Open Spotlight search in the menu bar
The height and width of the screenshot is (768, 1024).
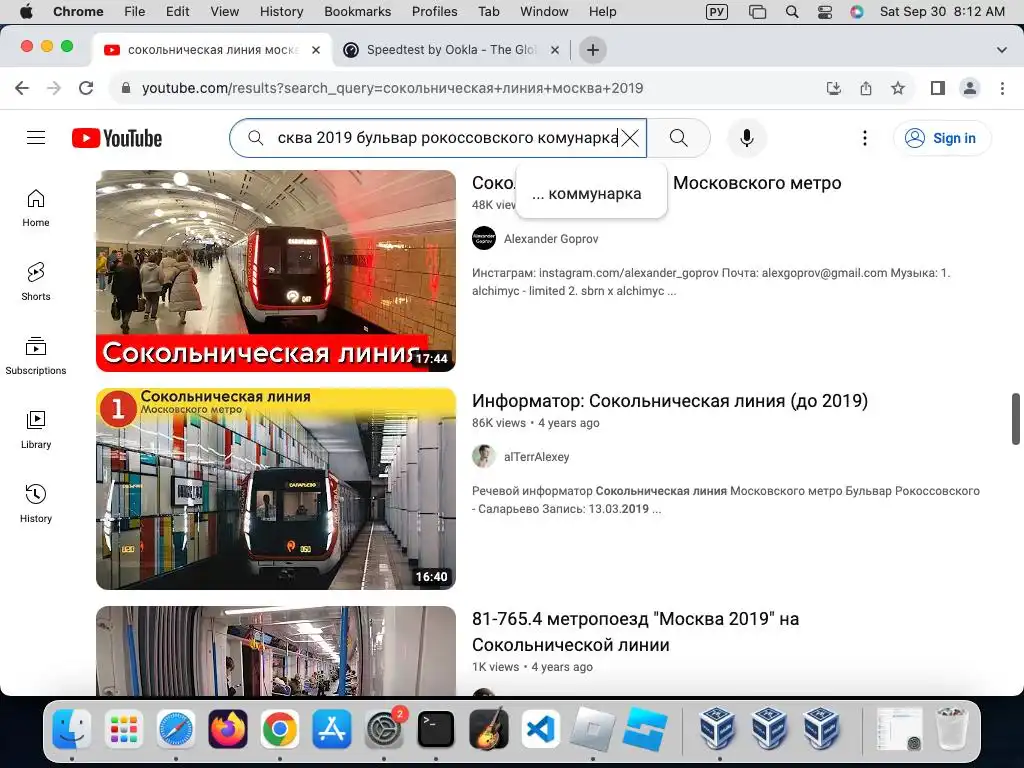(792, 11)
